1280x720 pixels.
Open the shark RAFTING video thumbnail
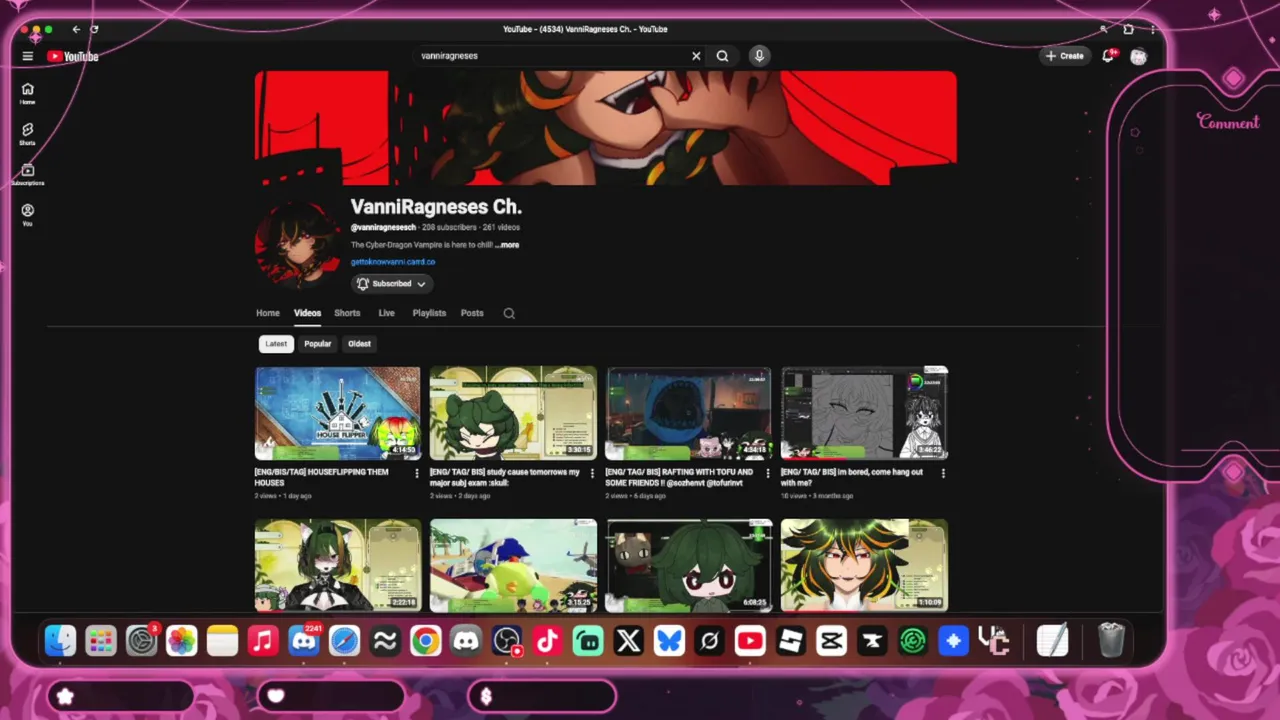pos(689,413)
